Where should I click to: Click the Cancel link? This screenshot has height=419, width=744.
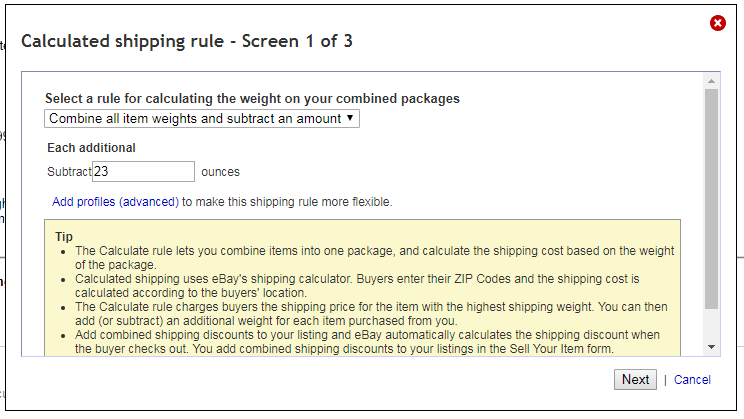coord(692,380)
